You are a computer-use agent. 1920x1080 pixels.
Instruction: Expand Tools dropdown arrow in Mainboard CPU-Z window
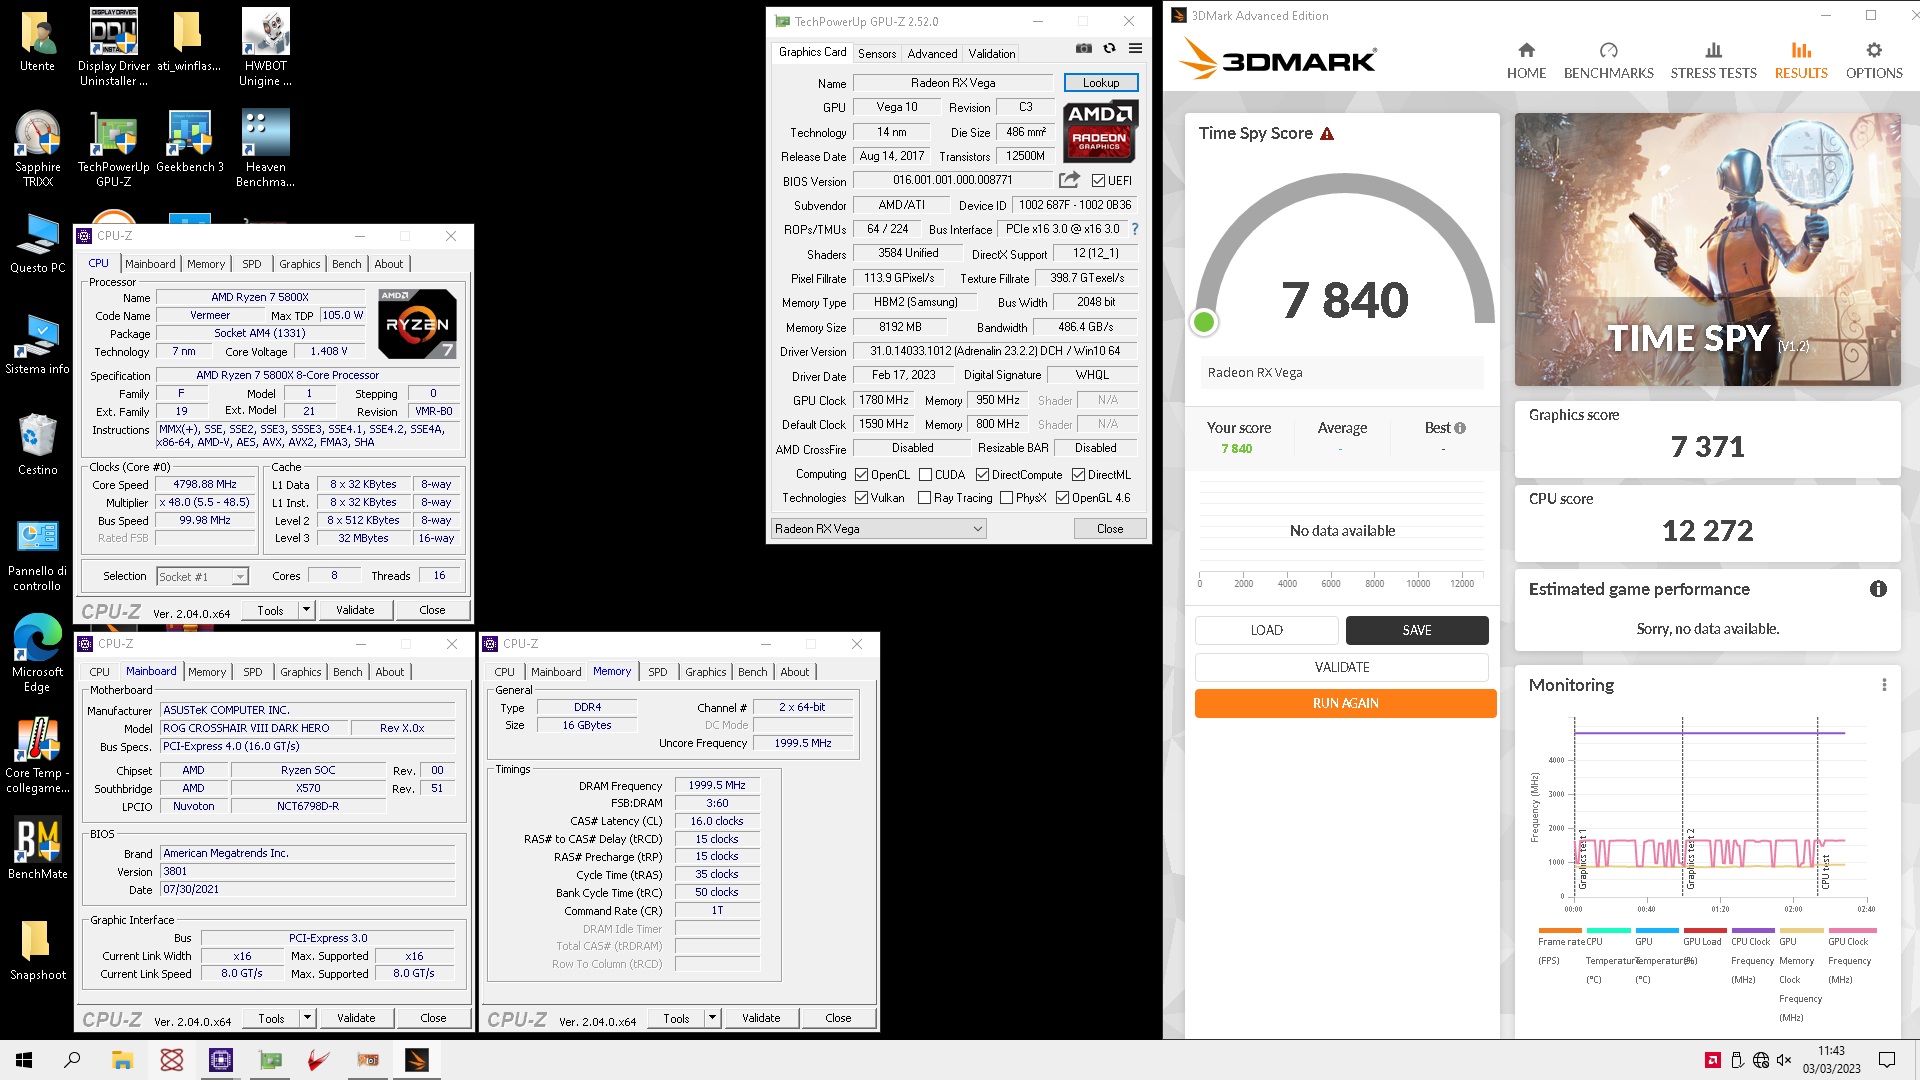307,1018
